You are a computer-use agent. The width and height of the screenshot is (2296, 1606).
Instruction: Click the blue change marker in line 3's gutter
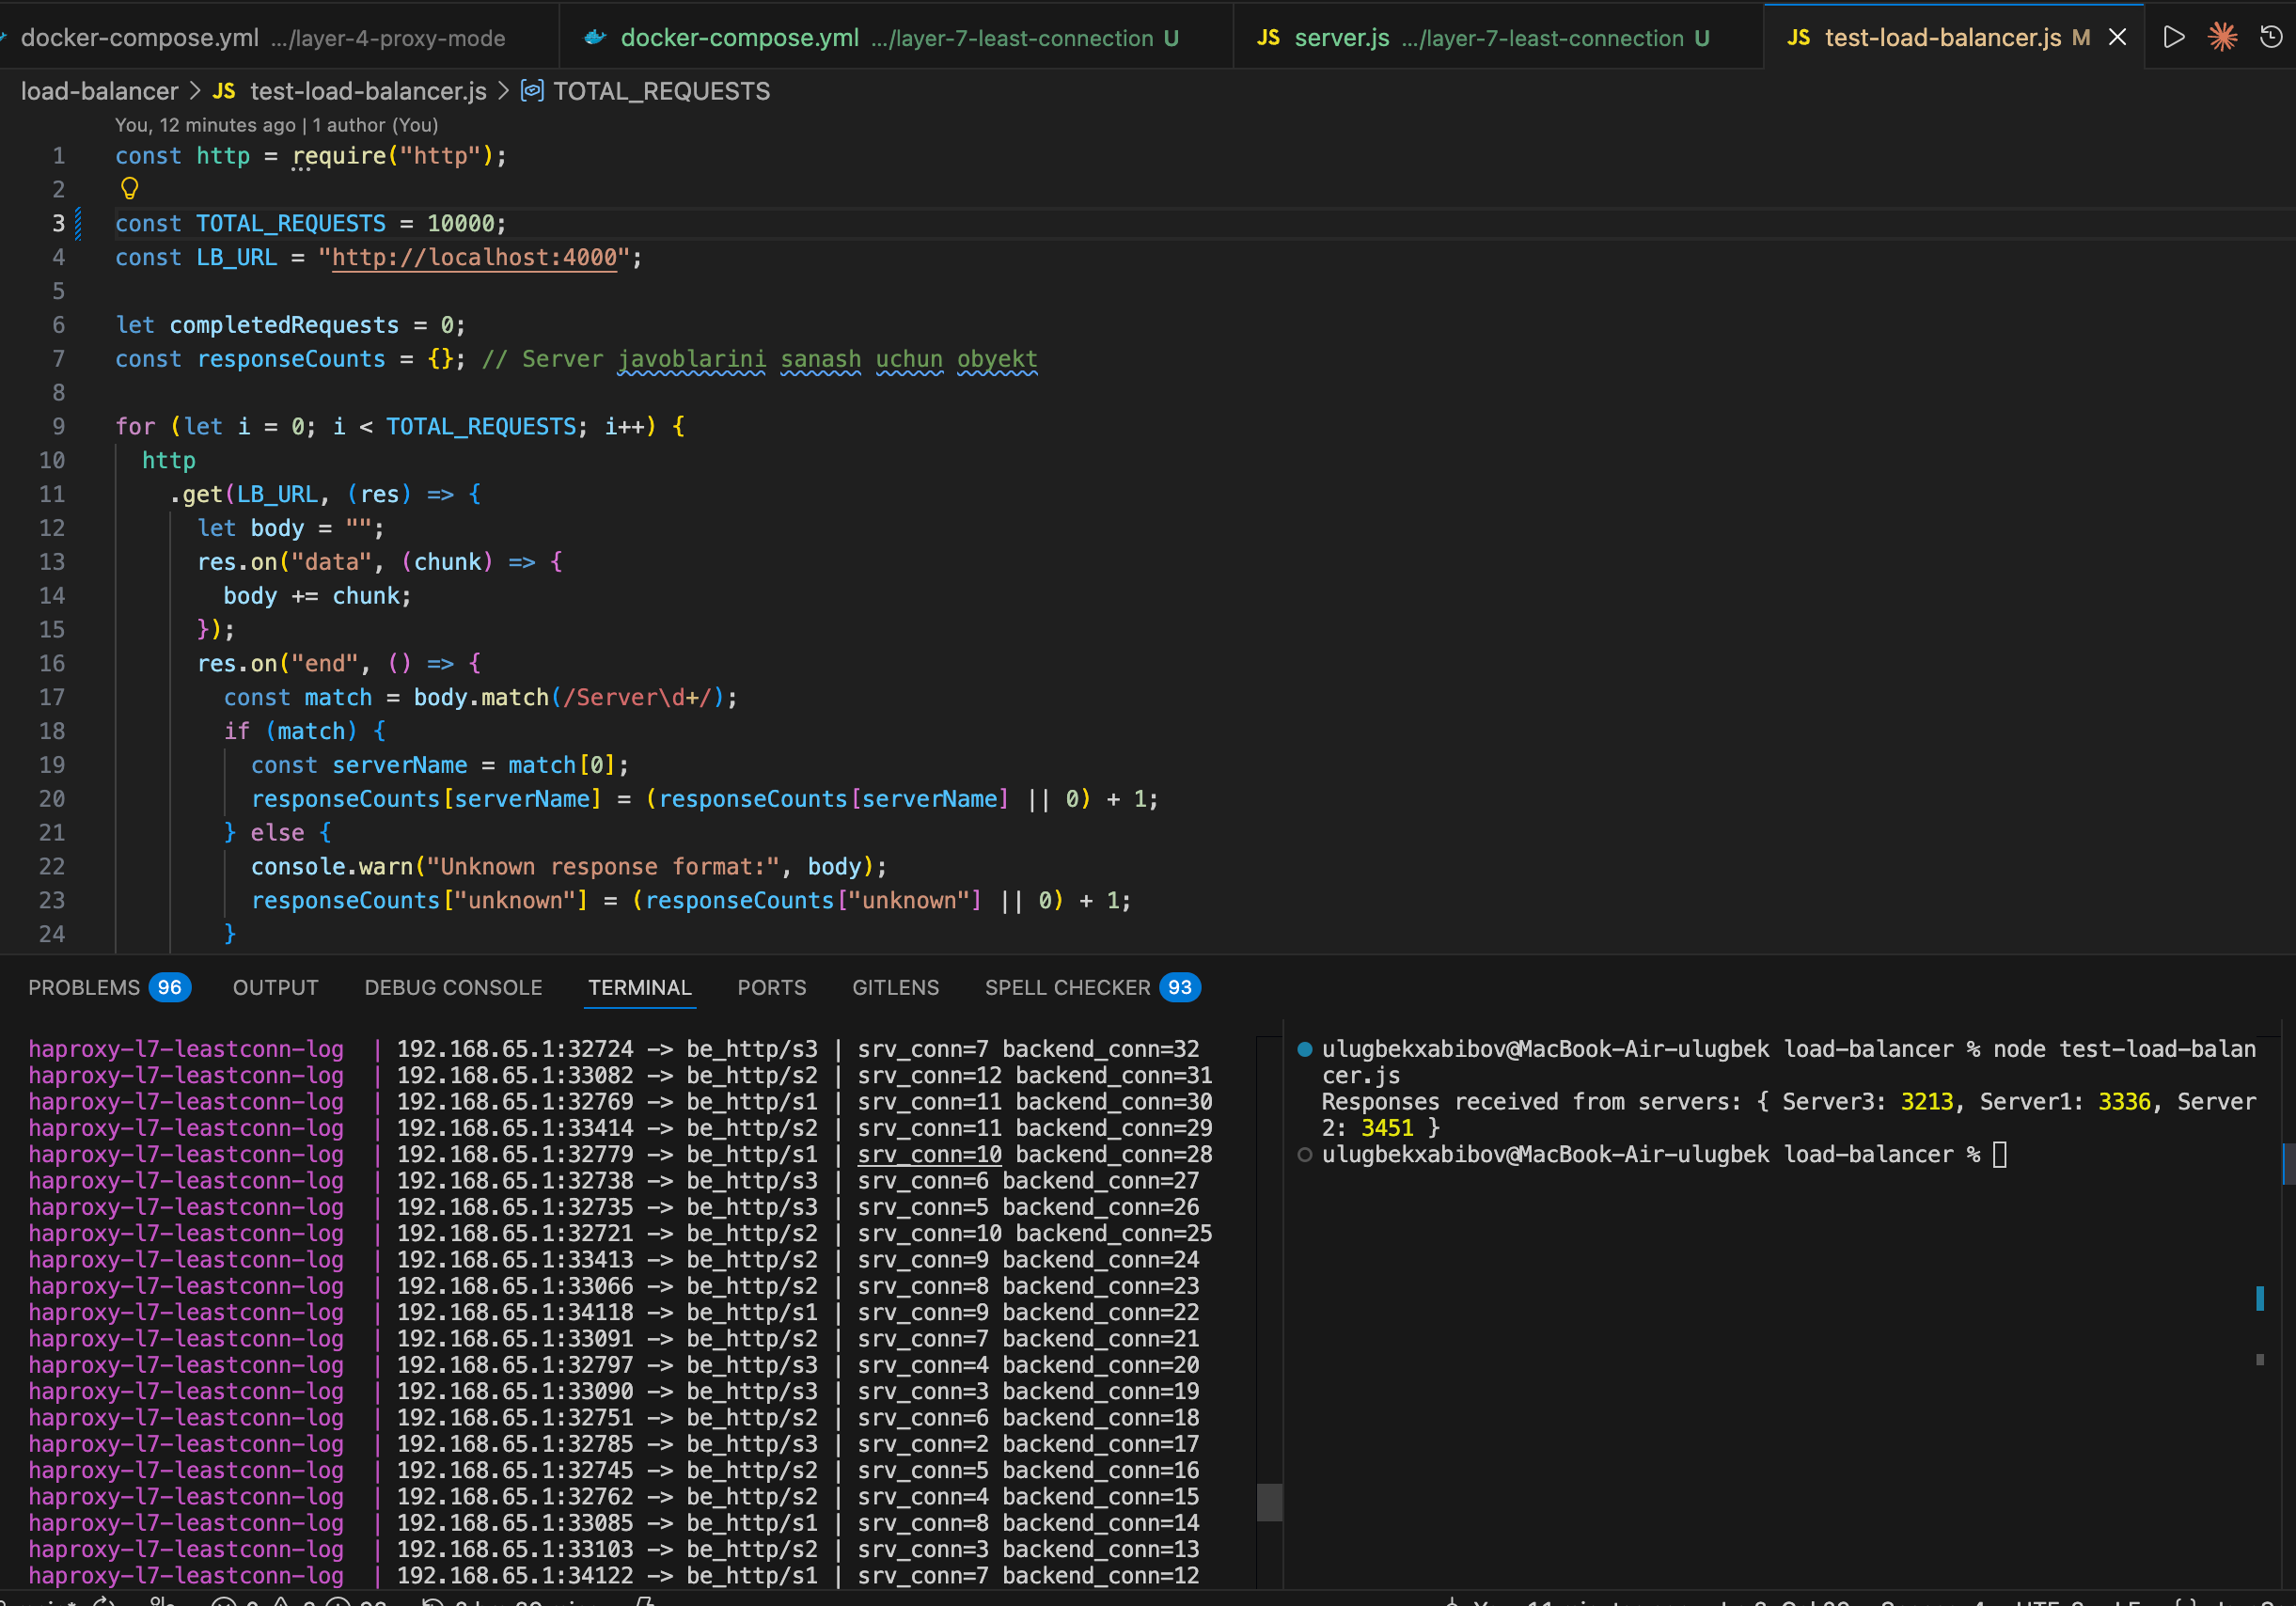(x=79, y=223)
